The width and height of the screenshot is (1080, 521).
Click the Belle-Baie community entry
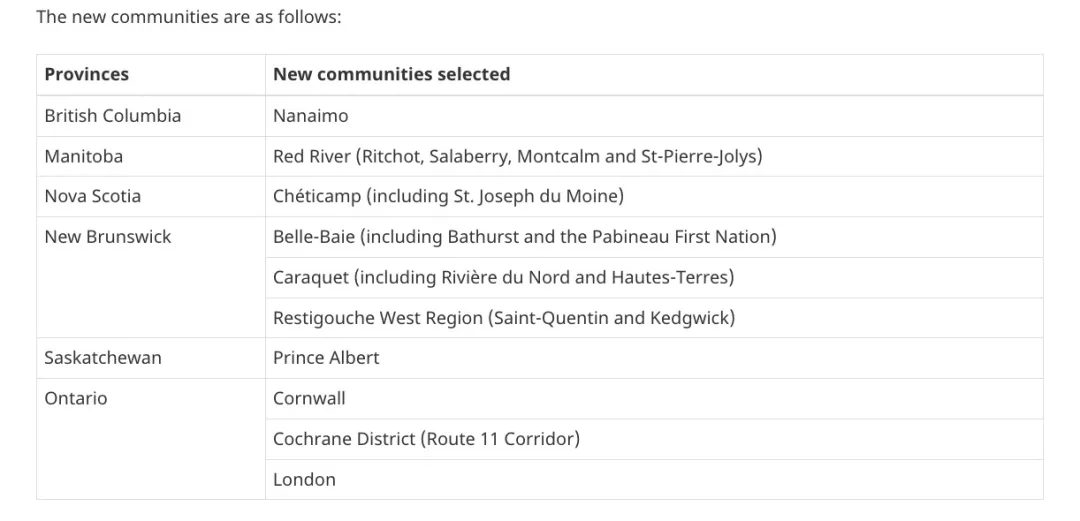(x=312, y=237)
